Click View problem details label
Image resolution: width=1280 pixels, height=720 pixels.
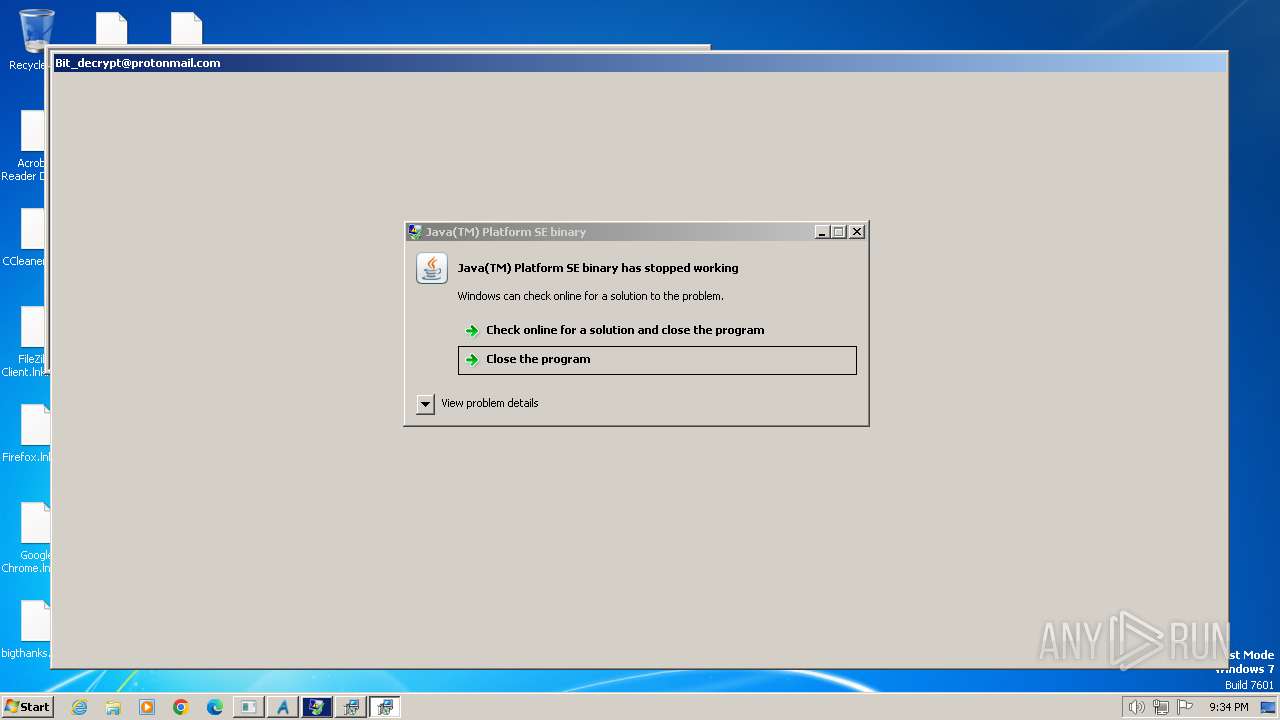490,403
